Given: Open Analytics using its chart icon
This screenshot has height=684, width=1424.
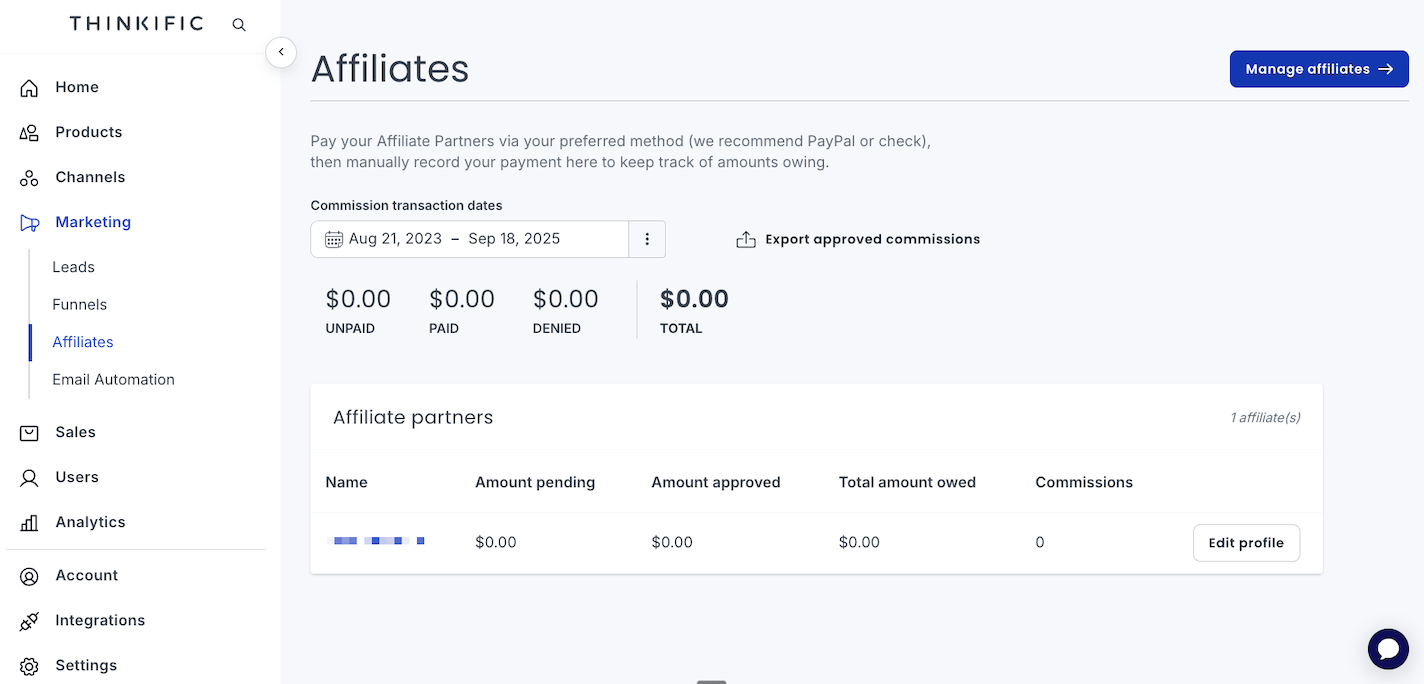Looking at the screenshot, I should coord(30,522).
